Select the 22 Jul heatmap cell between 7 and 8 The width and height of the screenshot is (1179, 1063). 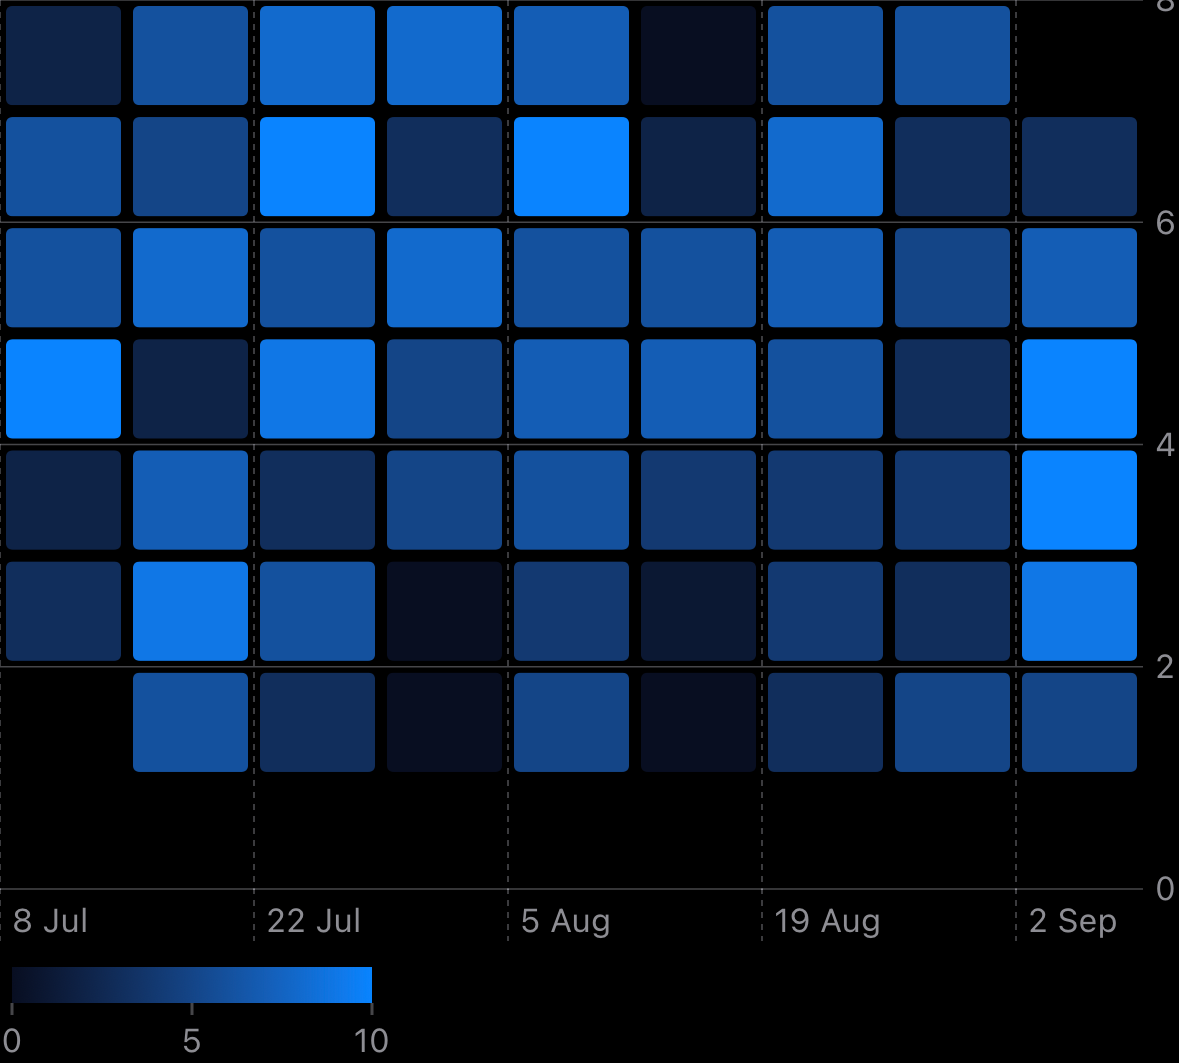click(x=317, y=56)
